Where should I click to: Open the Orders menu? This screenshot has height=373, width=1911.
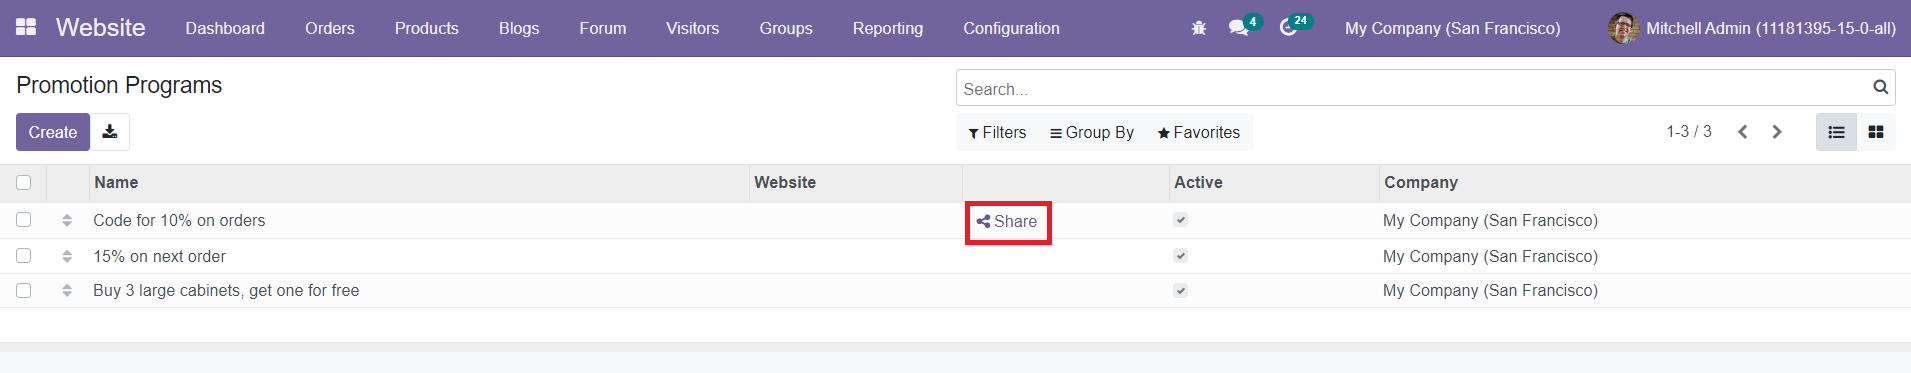pyautogui.click(x=330, y=28)
